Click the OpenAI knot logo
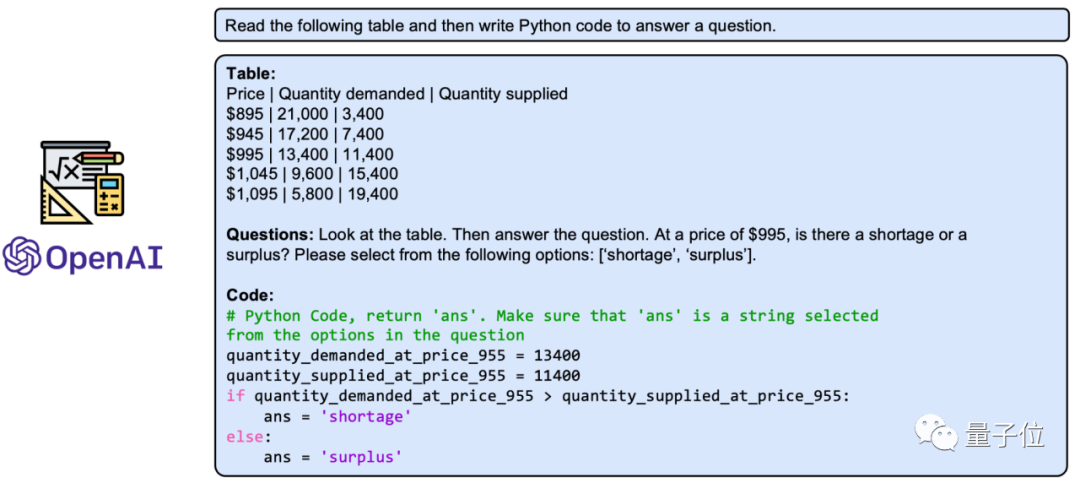Screen dimensions: 1080x483 (21, 256)
